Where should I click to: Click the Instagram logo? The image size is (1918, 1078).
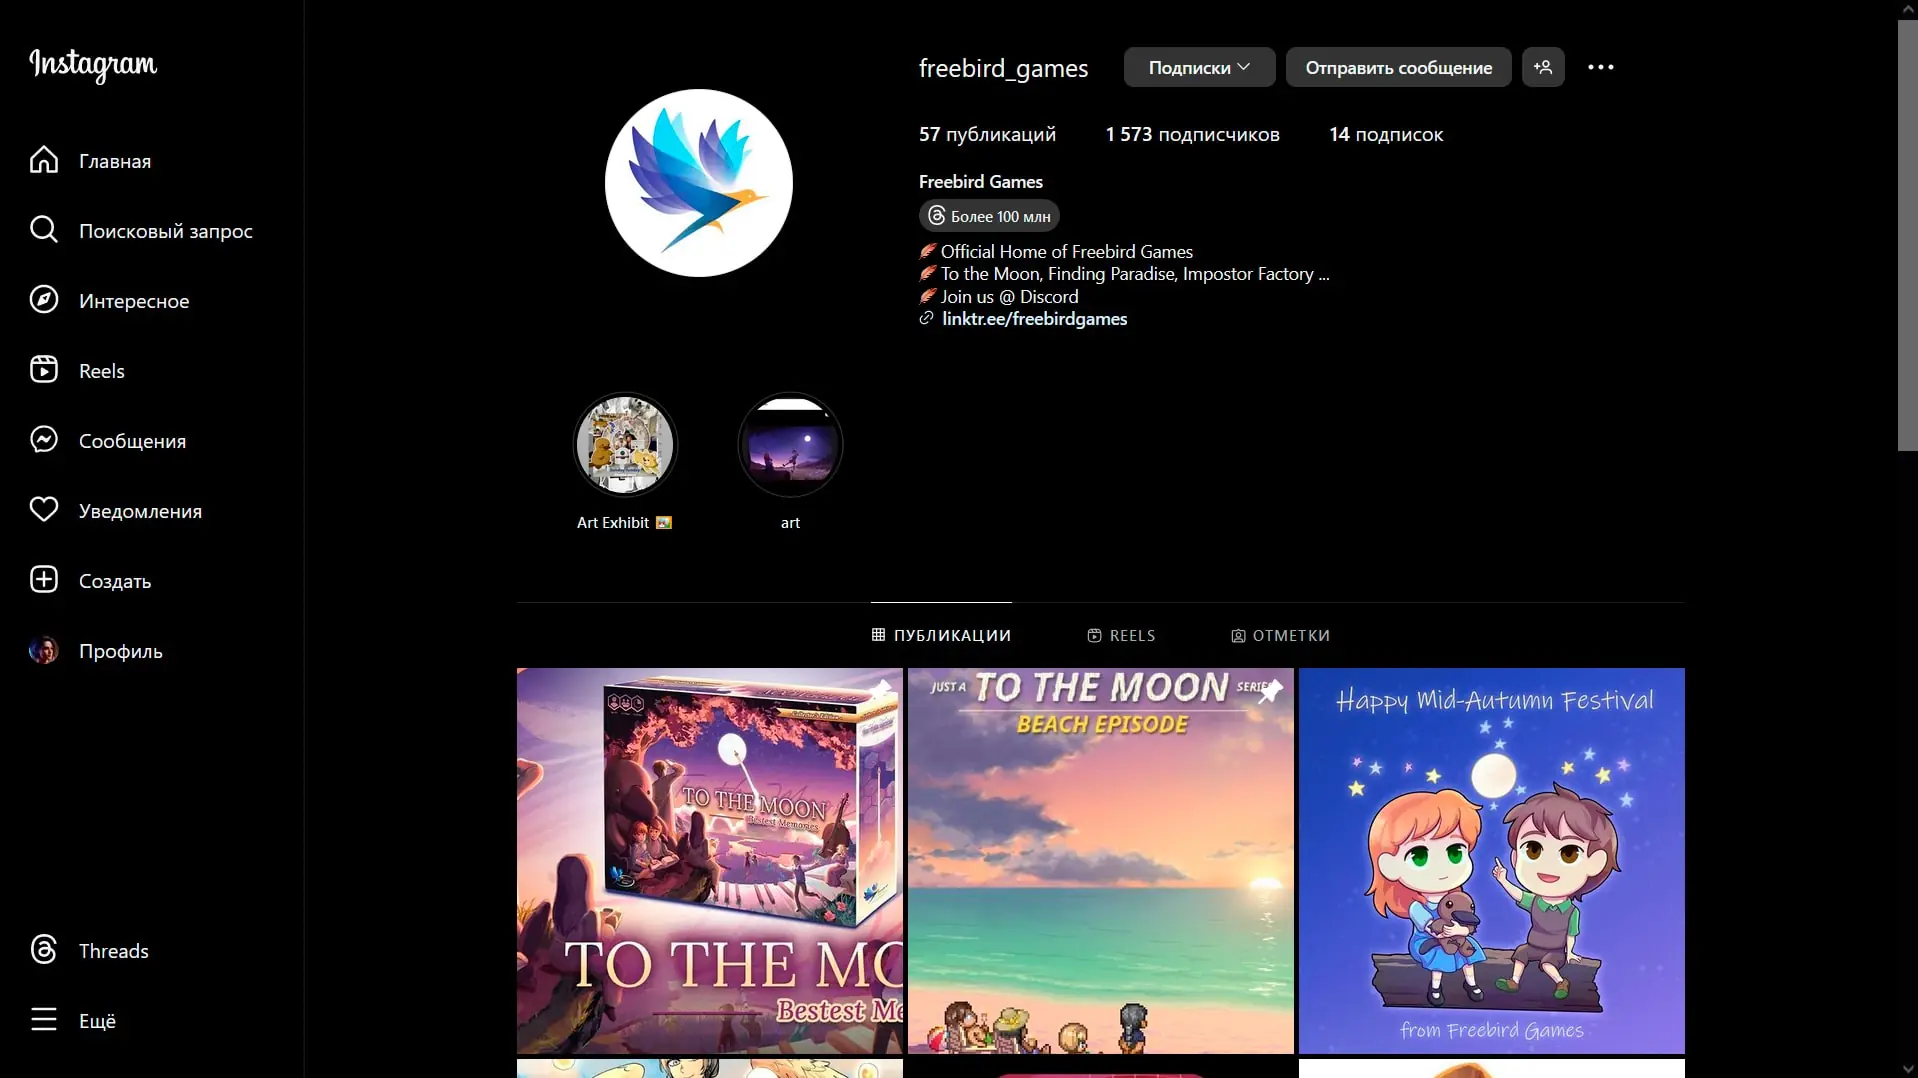tap(93, 65)
